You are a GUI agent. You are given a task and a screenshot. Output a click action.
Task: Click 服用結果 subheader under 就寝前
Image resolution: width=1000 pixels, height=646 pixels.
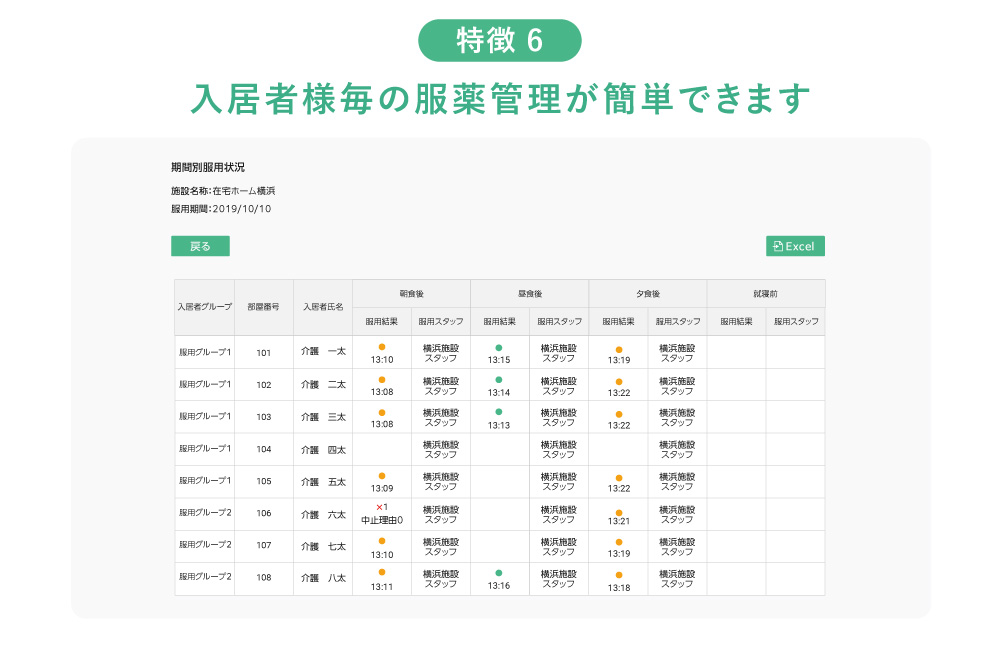tap(737, 321)
